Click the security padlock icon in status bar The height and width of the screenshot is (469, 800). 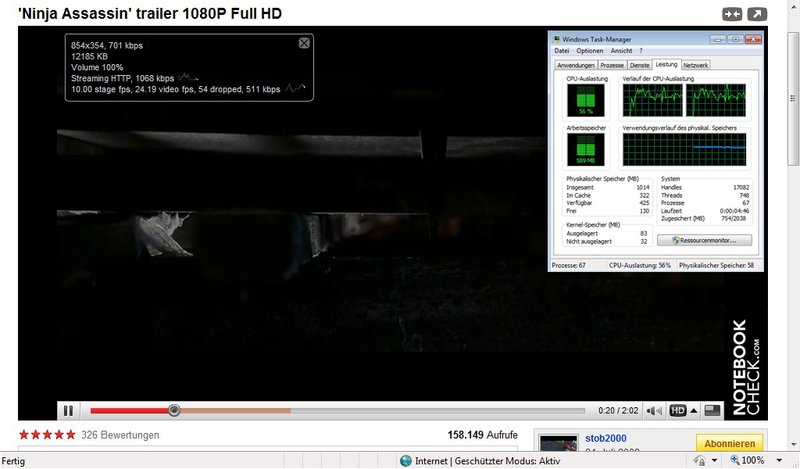pos(700,461)
